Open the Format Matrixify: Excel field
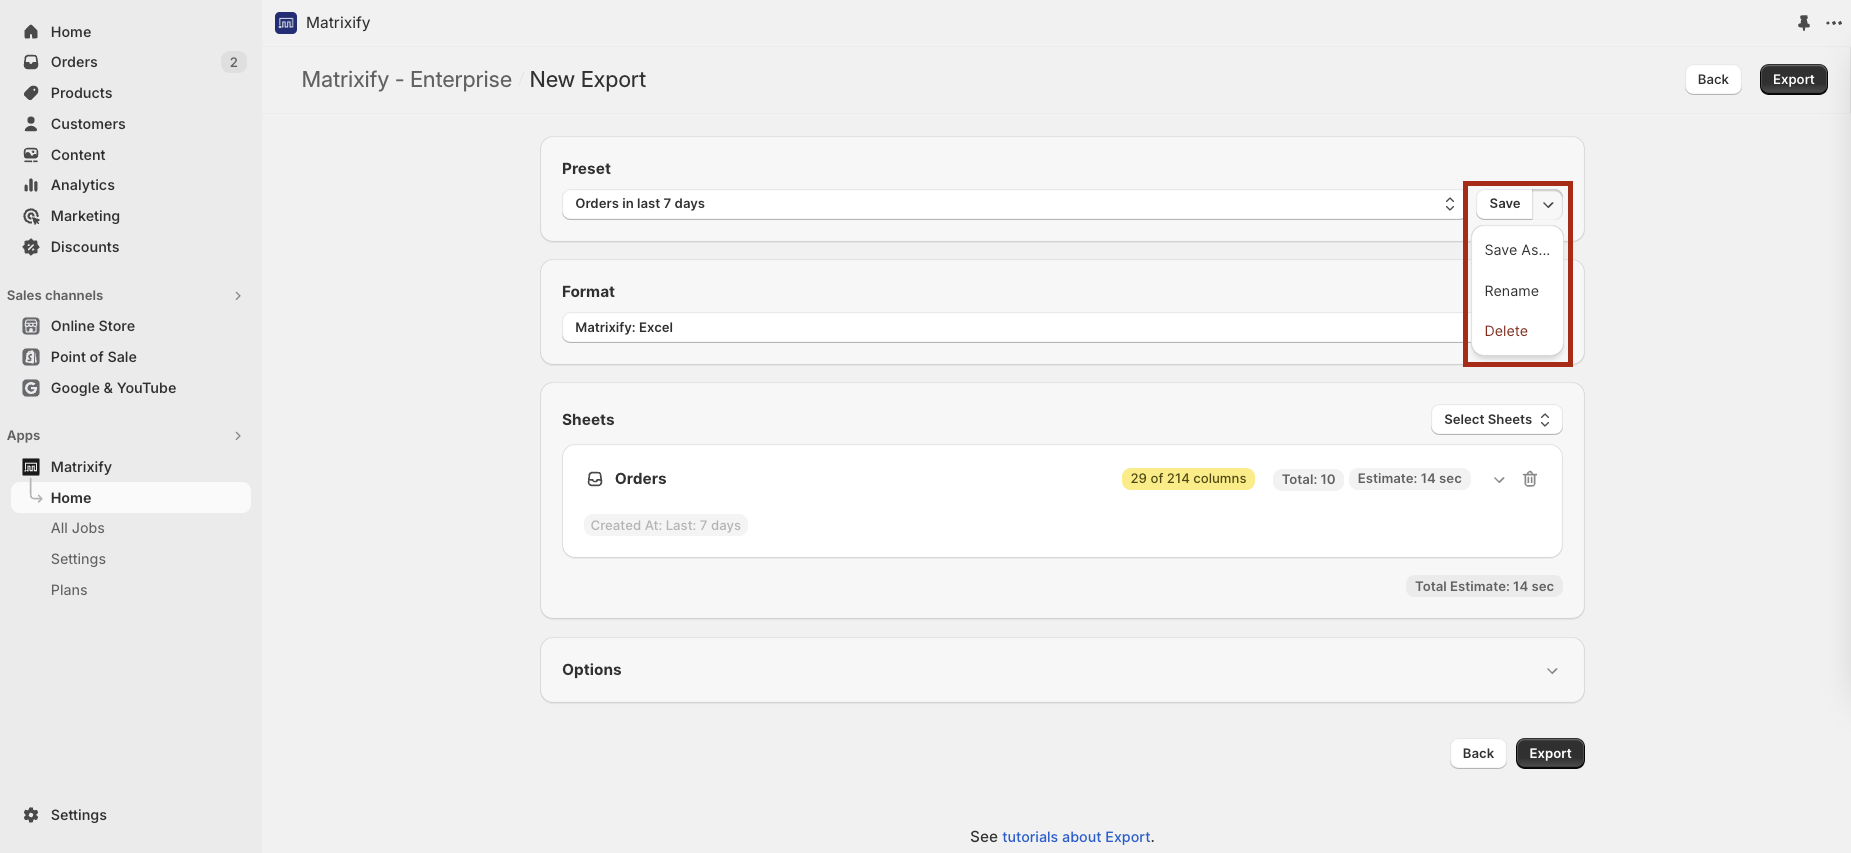 coord(1010,328)
